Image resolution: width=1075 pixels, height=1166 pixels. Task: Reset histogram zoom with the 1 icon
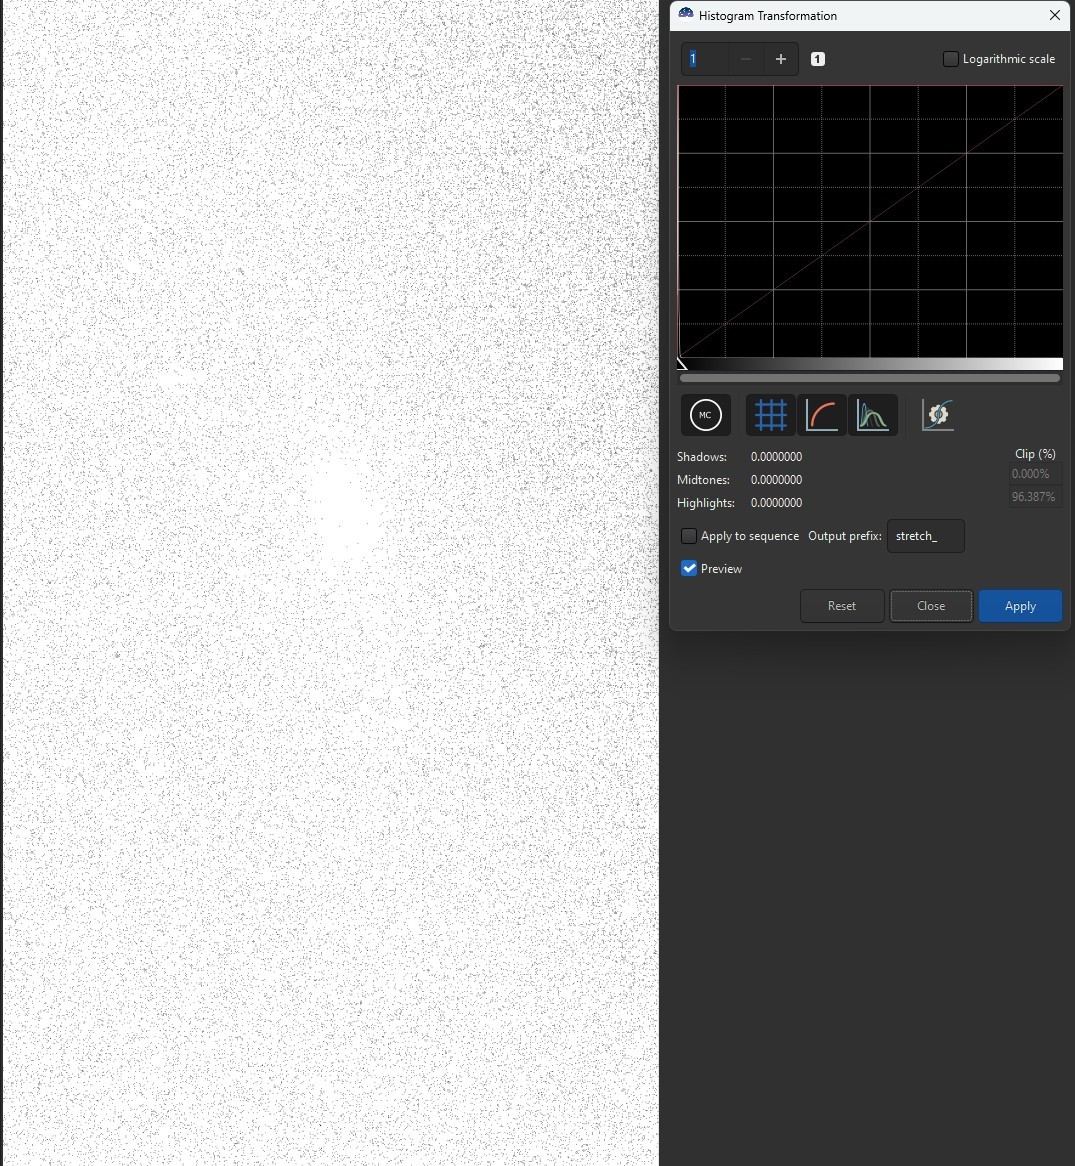(x=817, y=59)
